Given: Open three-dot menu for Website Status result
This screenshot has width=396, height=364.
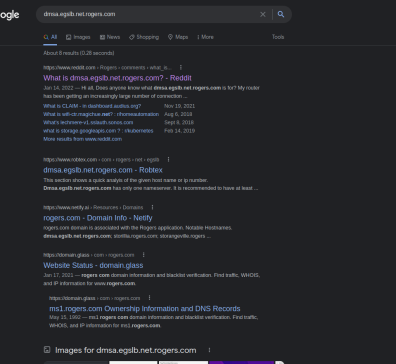Looking at the screenshot, I should point(143,255).
